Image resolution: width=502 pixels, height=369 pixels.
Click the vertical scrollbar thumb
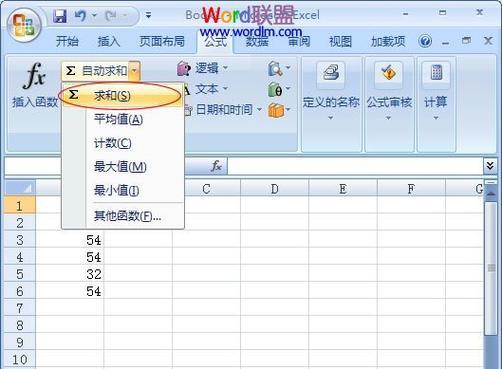click(x=491, y=267)
